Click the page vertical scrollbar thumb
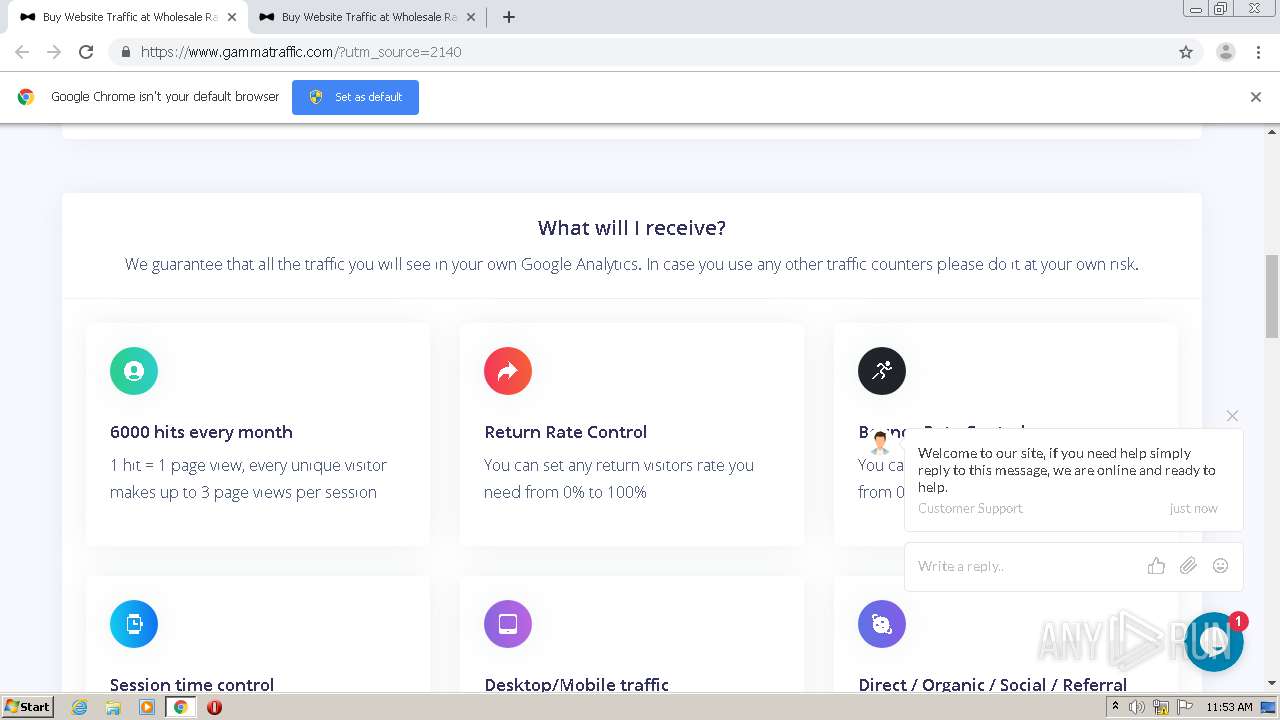The height and width of the screenshot is (720, 1280). pyautogui.click(x=1272, y=296)
